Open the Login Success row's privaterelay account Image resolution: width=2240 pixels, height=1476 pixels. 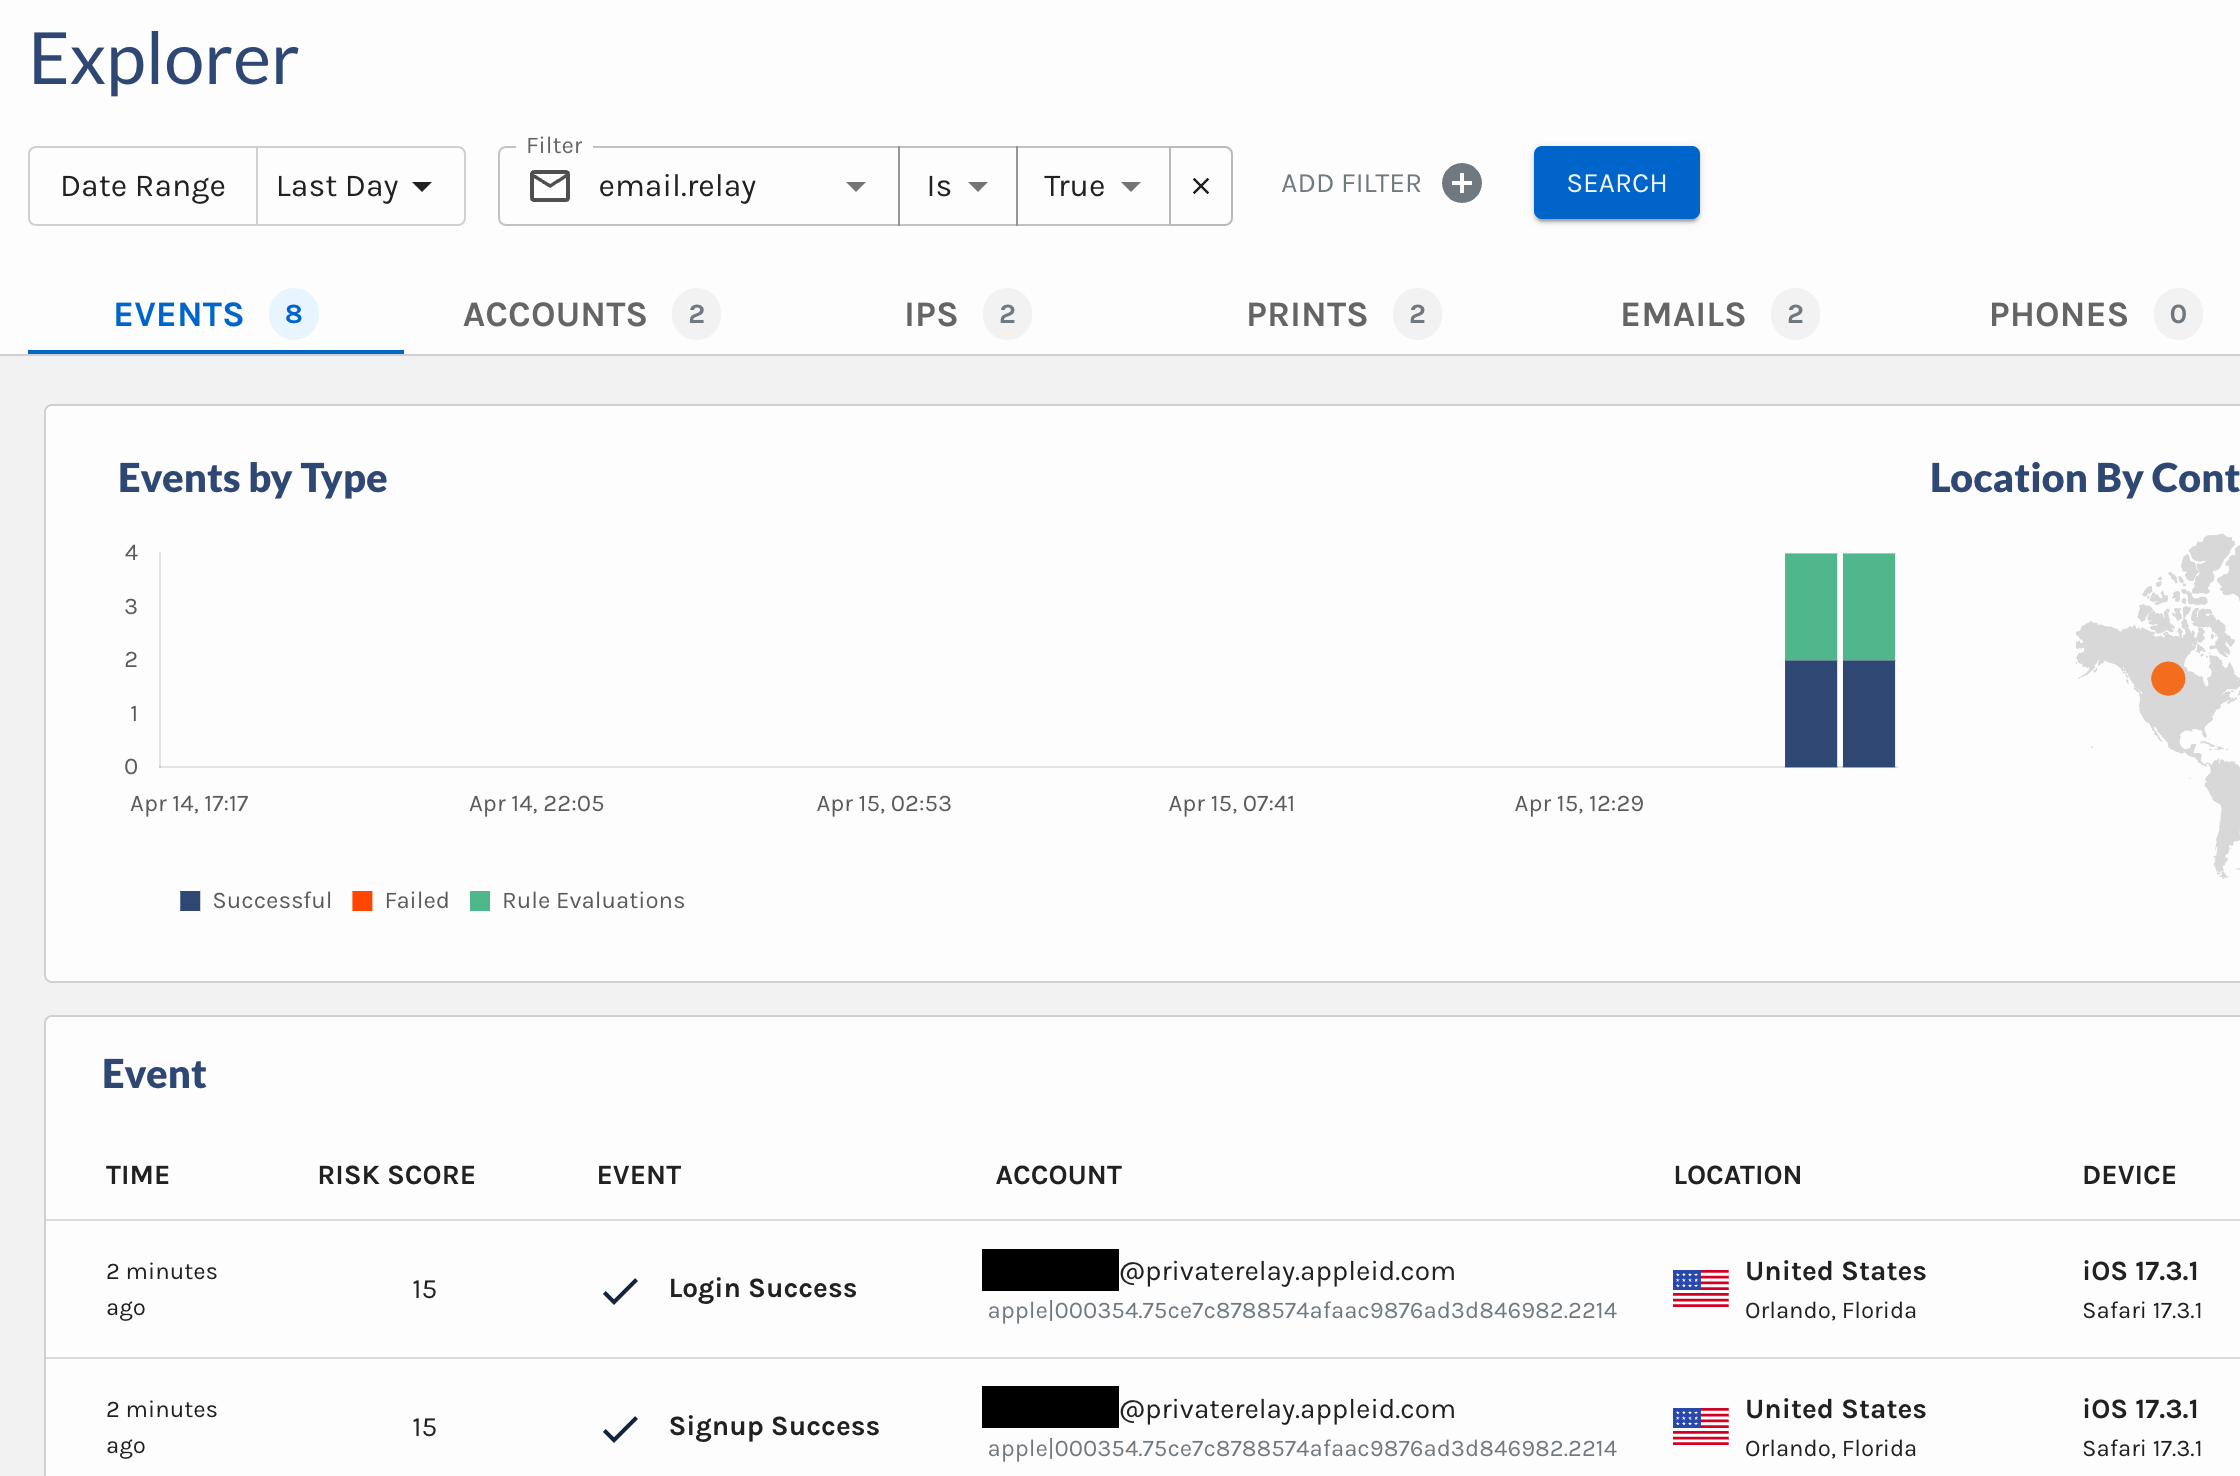click(x=1219, y=1271)
